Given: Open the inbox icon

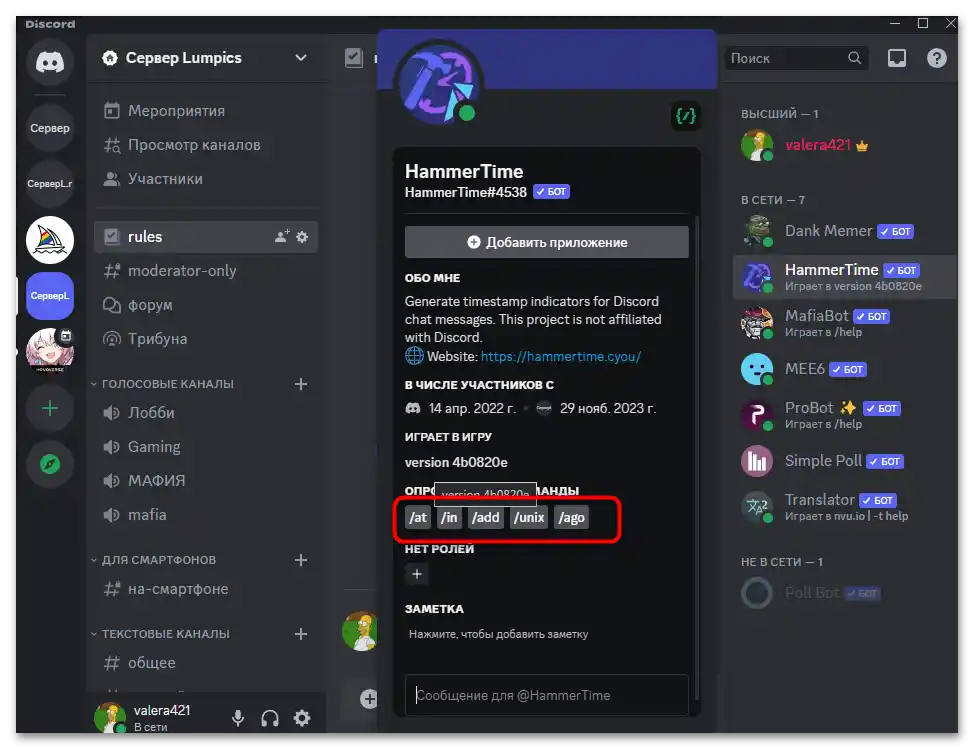Looking at the screenshot, I should [x=896, y=58].
